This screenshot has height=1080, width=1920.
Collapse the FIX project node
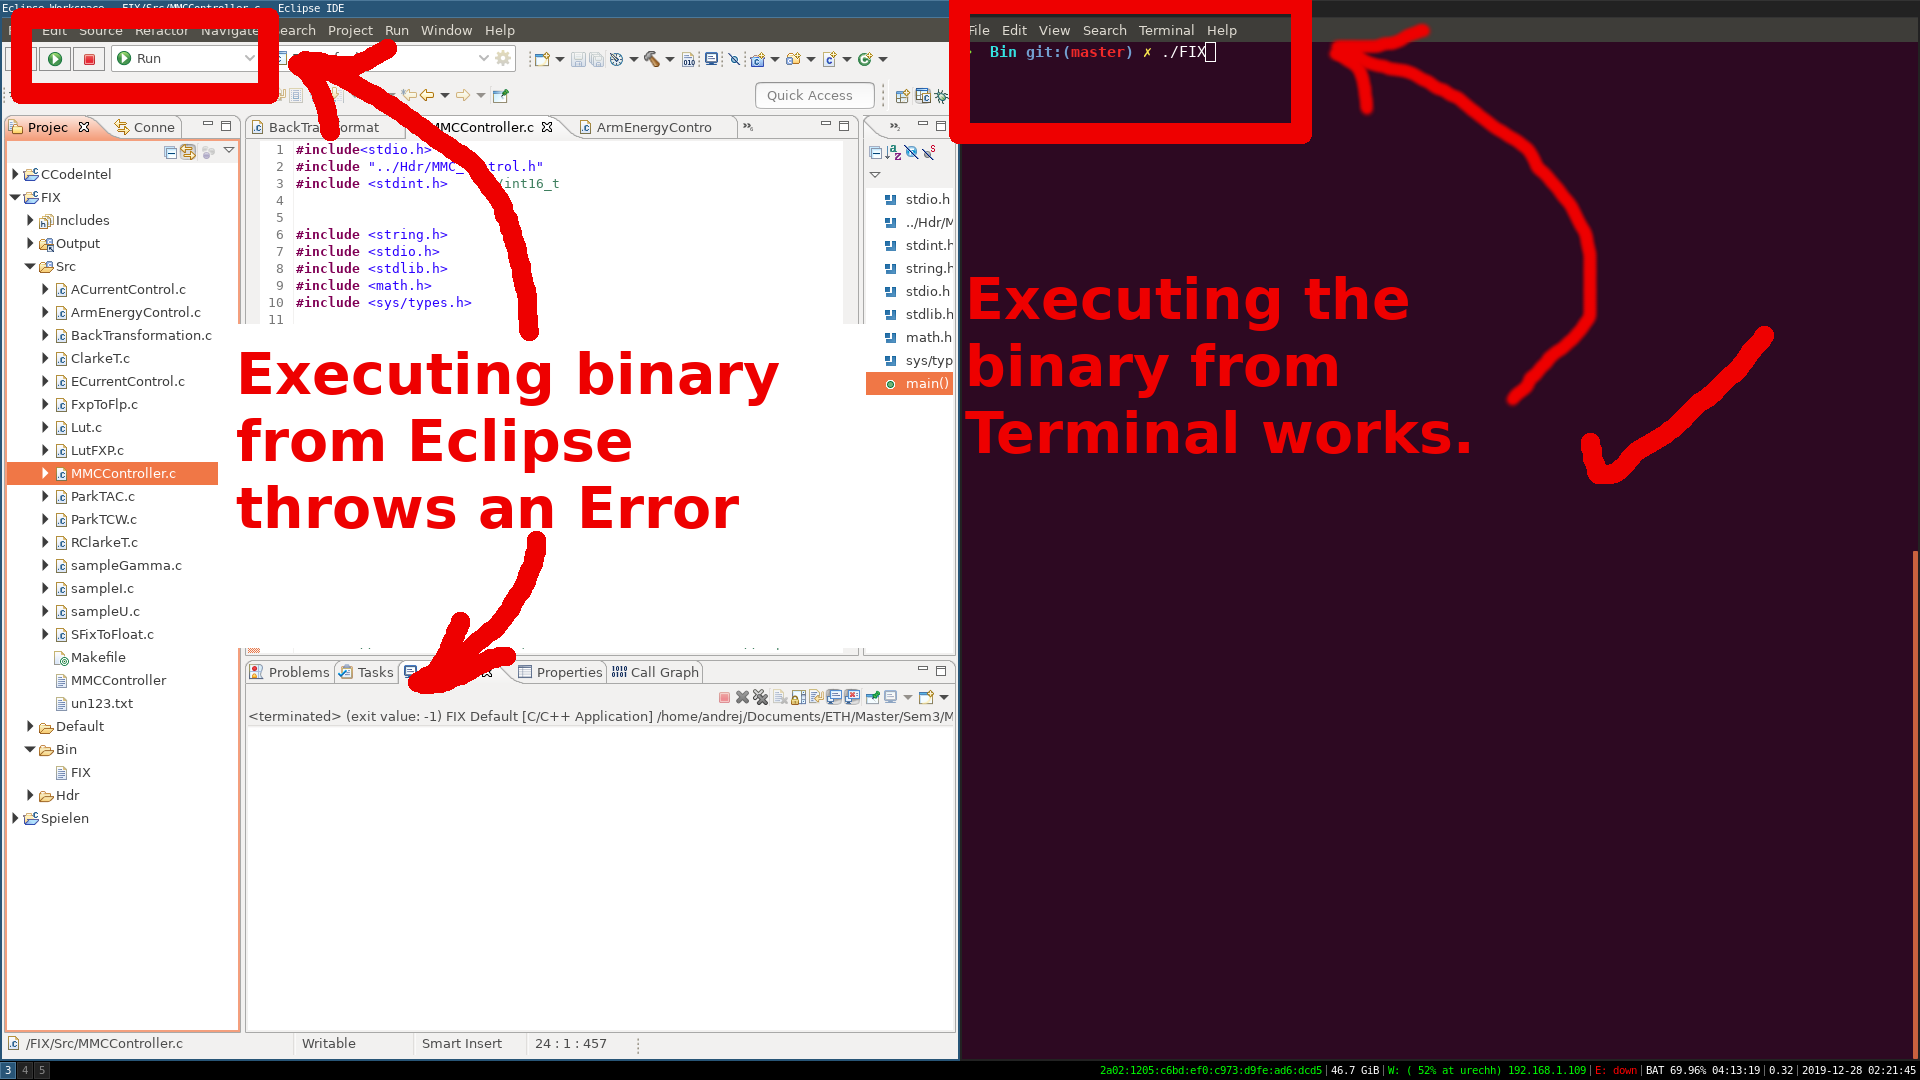tap(15, 197)
